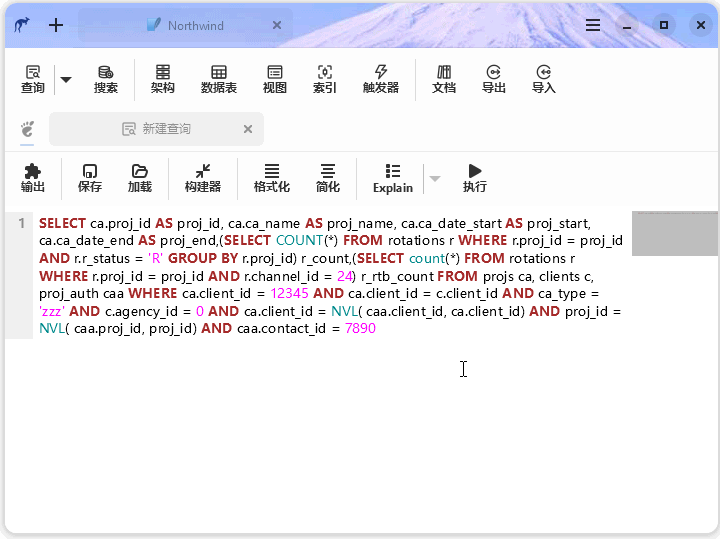
Task: Open the 构建器 query builder
Action: click(202, 178)
